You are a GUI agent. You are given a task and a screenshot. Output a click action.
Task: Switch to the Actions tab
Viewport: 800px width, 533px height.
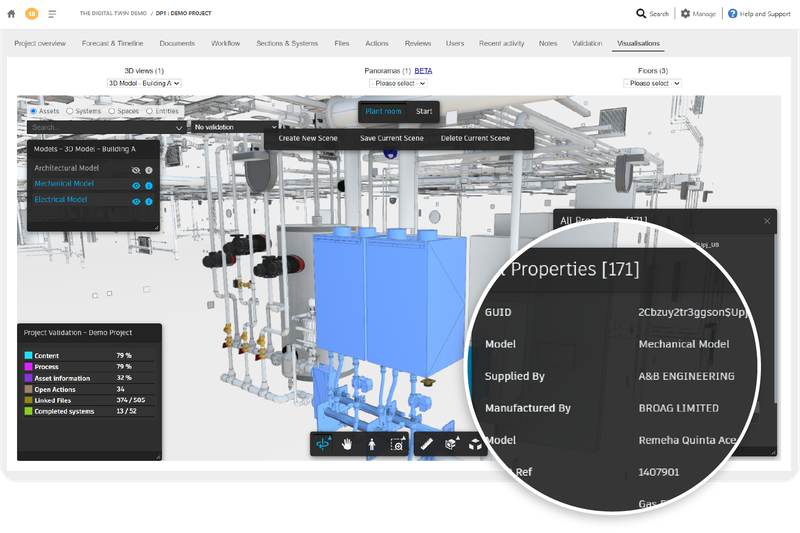point(377,43)
